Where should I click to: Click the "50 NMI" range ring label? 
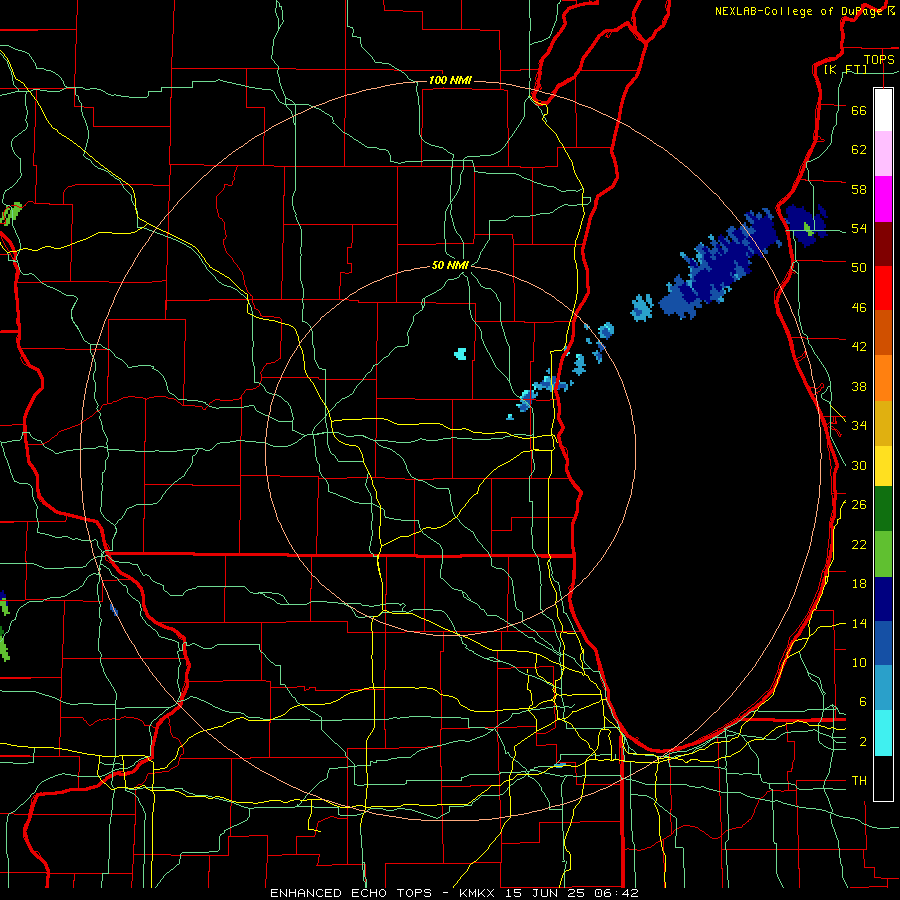pyautogui.click(x=450, y=265)
